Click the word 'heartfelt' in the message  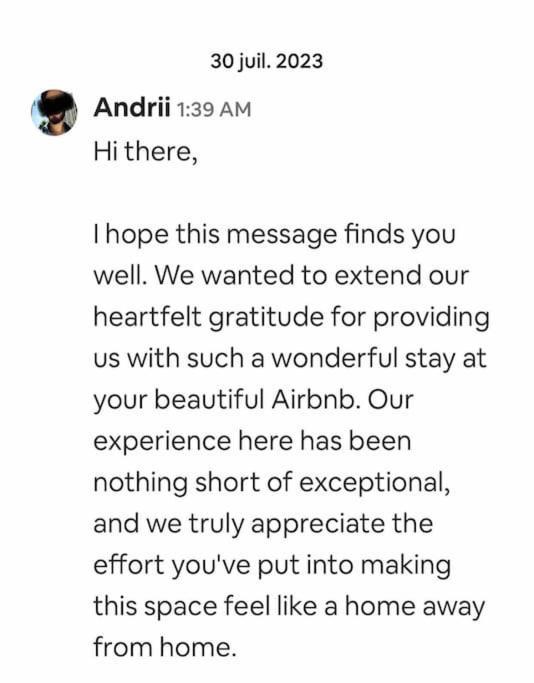pyautogui.click(x=148, y=317)
